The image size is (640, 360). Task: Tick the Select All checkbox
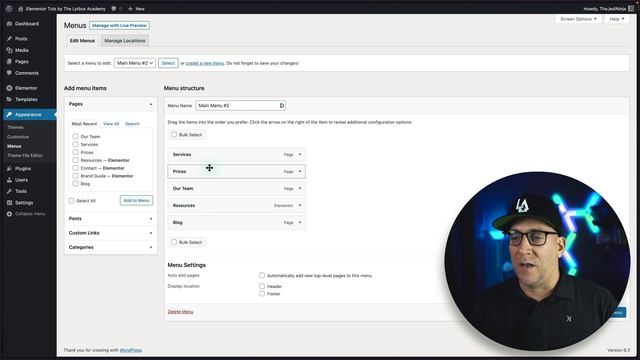[71, 200]
